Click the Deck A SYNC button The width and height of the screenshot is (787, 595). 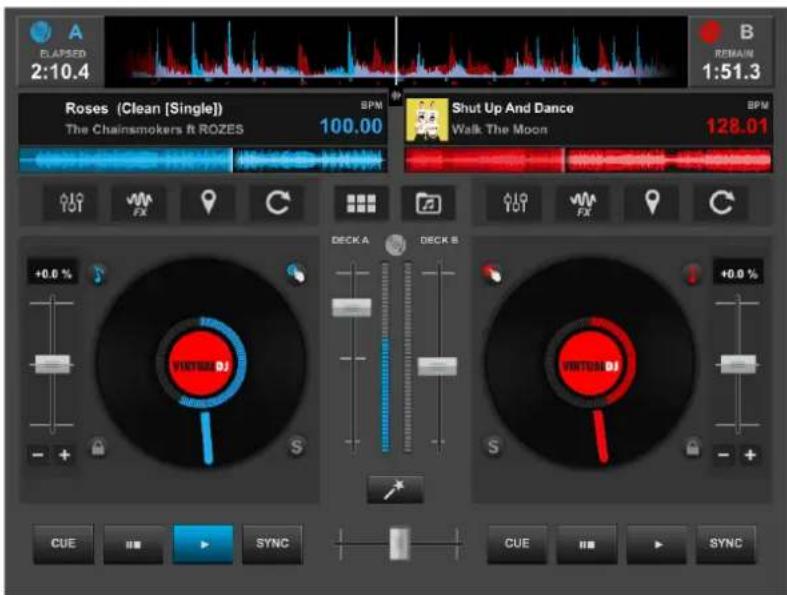click(273, 544)
